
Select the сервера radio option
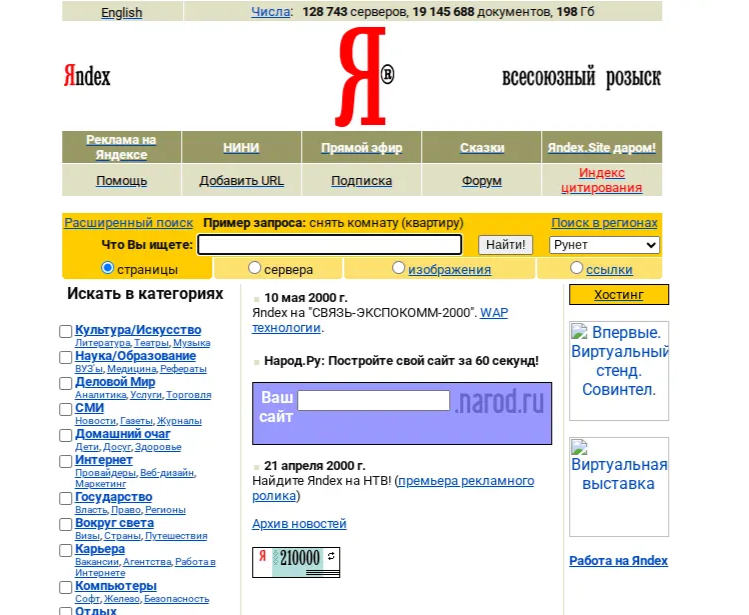click(x=255, y=268)
